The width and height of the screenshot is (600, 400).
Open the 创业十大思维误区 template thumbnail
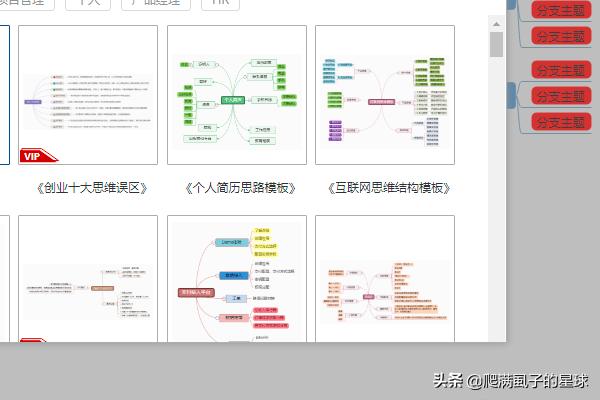pyautogui.click(x=88, y=95)
